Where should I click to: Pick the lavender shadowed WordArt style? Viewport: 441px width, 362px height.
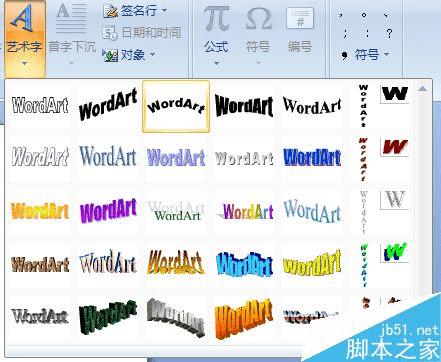point(176,157)
